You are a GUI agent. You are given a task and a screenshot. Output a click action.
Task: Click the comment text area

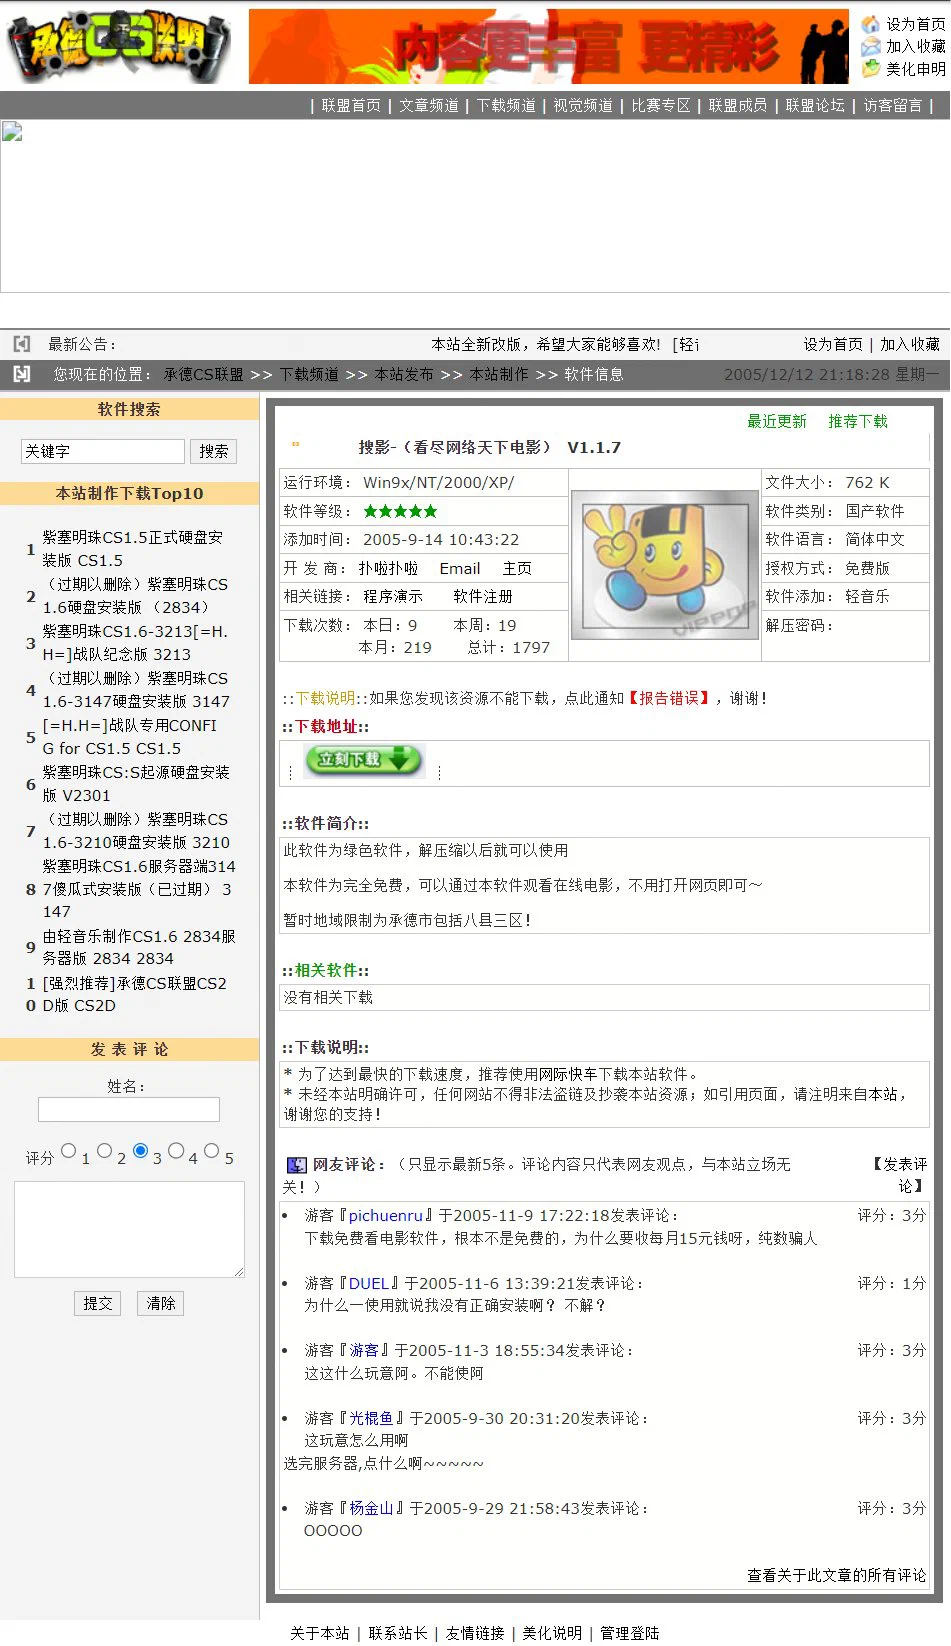click(x=130, y=1229)
